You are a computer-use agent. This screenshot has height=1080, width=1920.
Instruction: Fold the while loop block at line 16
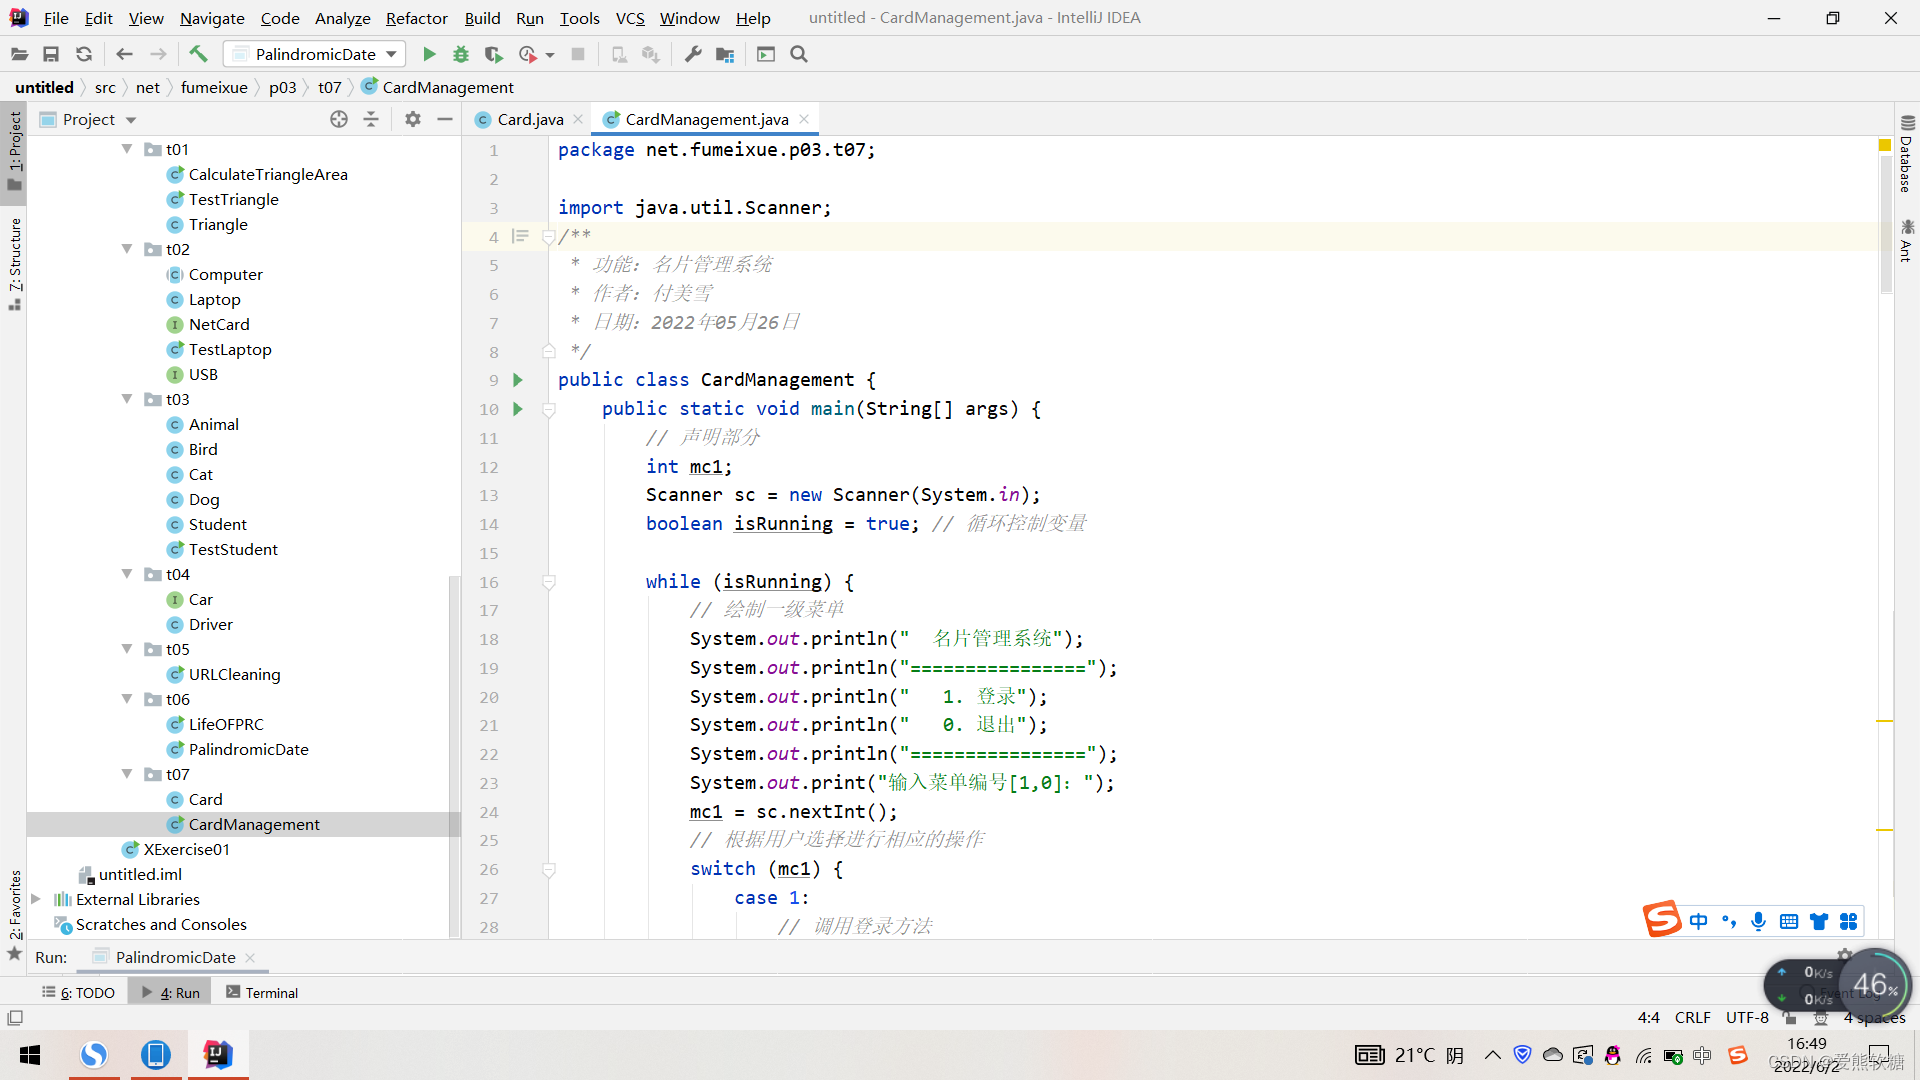click(x=549, y=582)
